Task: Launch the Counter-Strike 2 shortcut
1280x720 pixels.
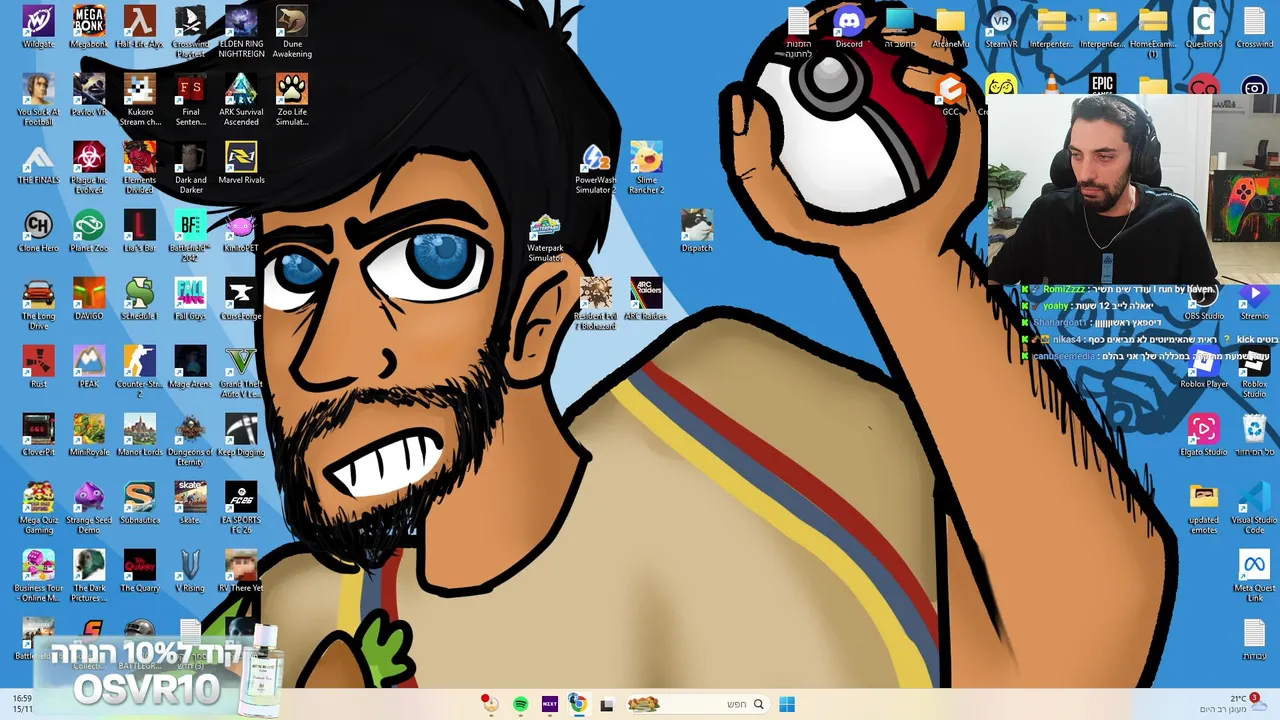Action: click(139, 372)
